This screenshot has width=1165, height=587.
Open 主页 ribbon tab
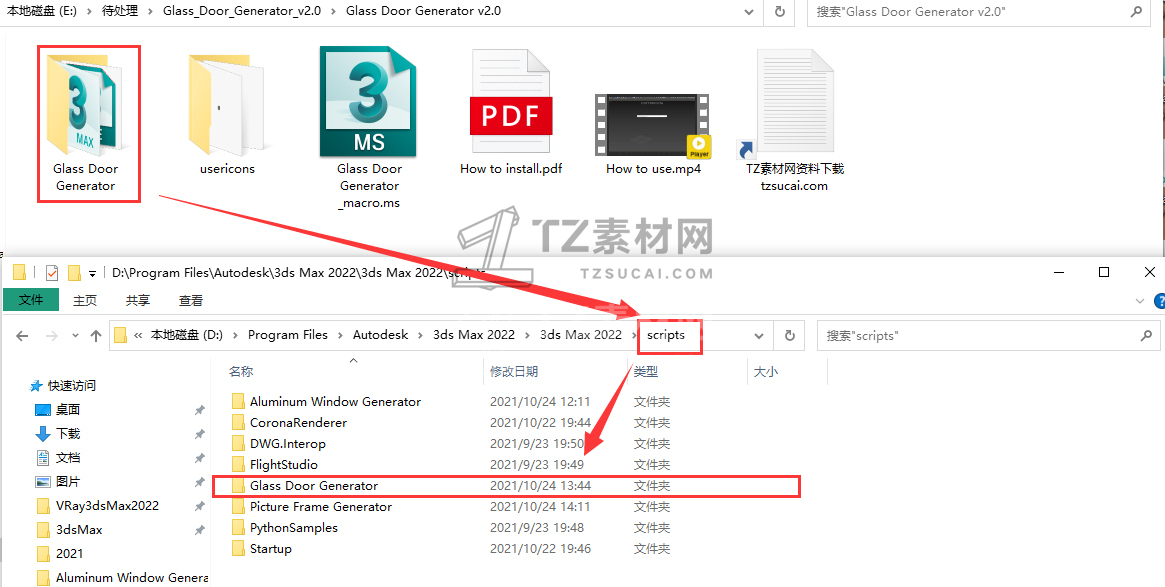(x=85, y=300)
